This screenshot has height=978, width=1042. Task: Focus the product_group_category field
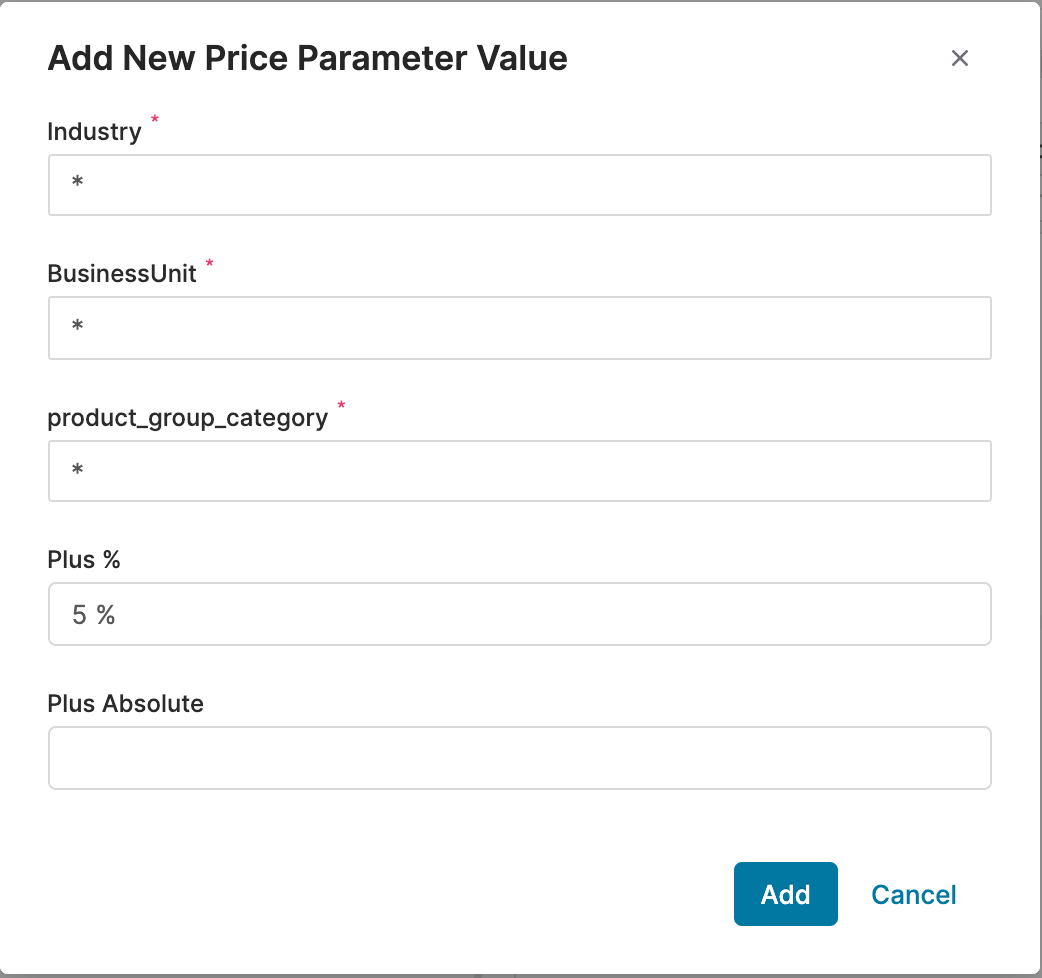pyautogui.click(x=519, y=470)
